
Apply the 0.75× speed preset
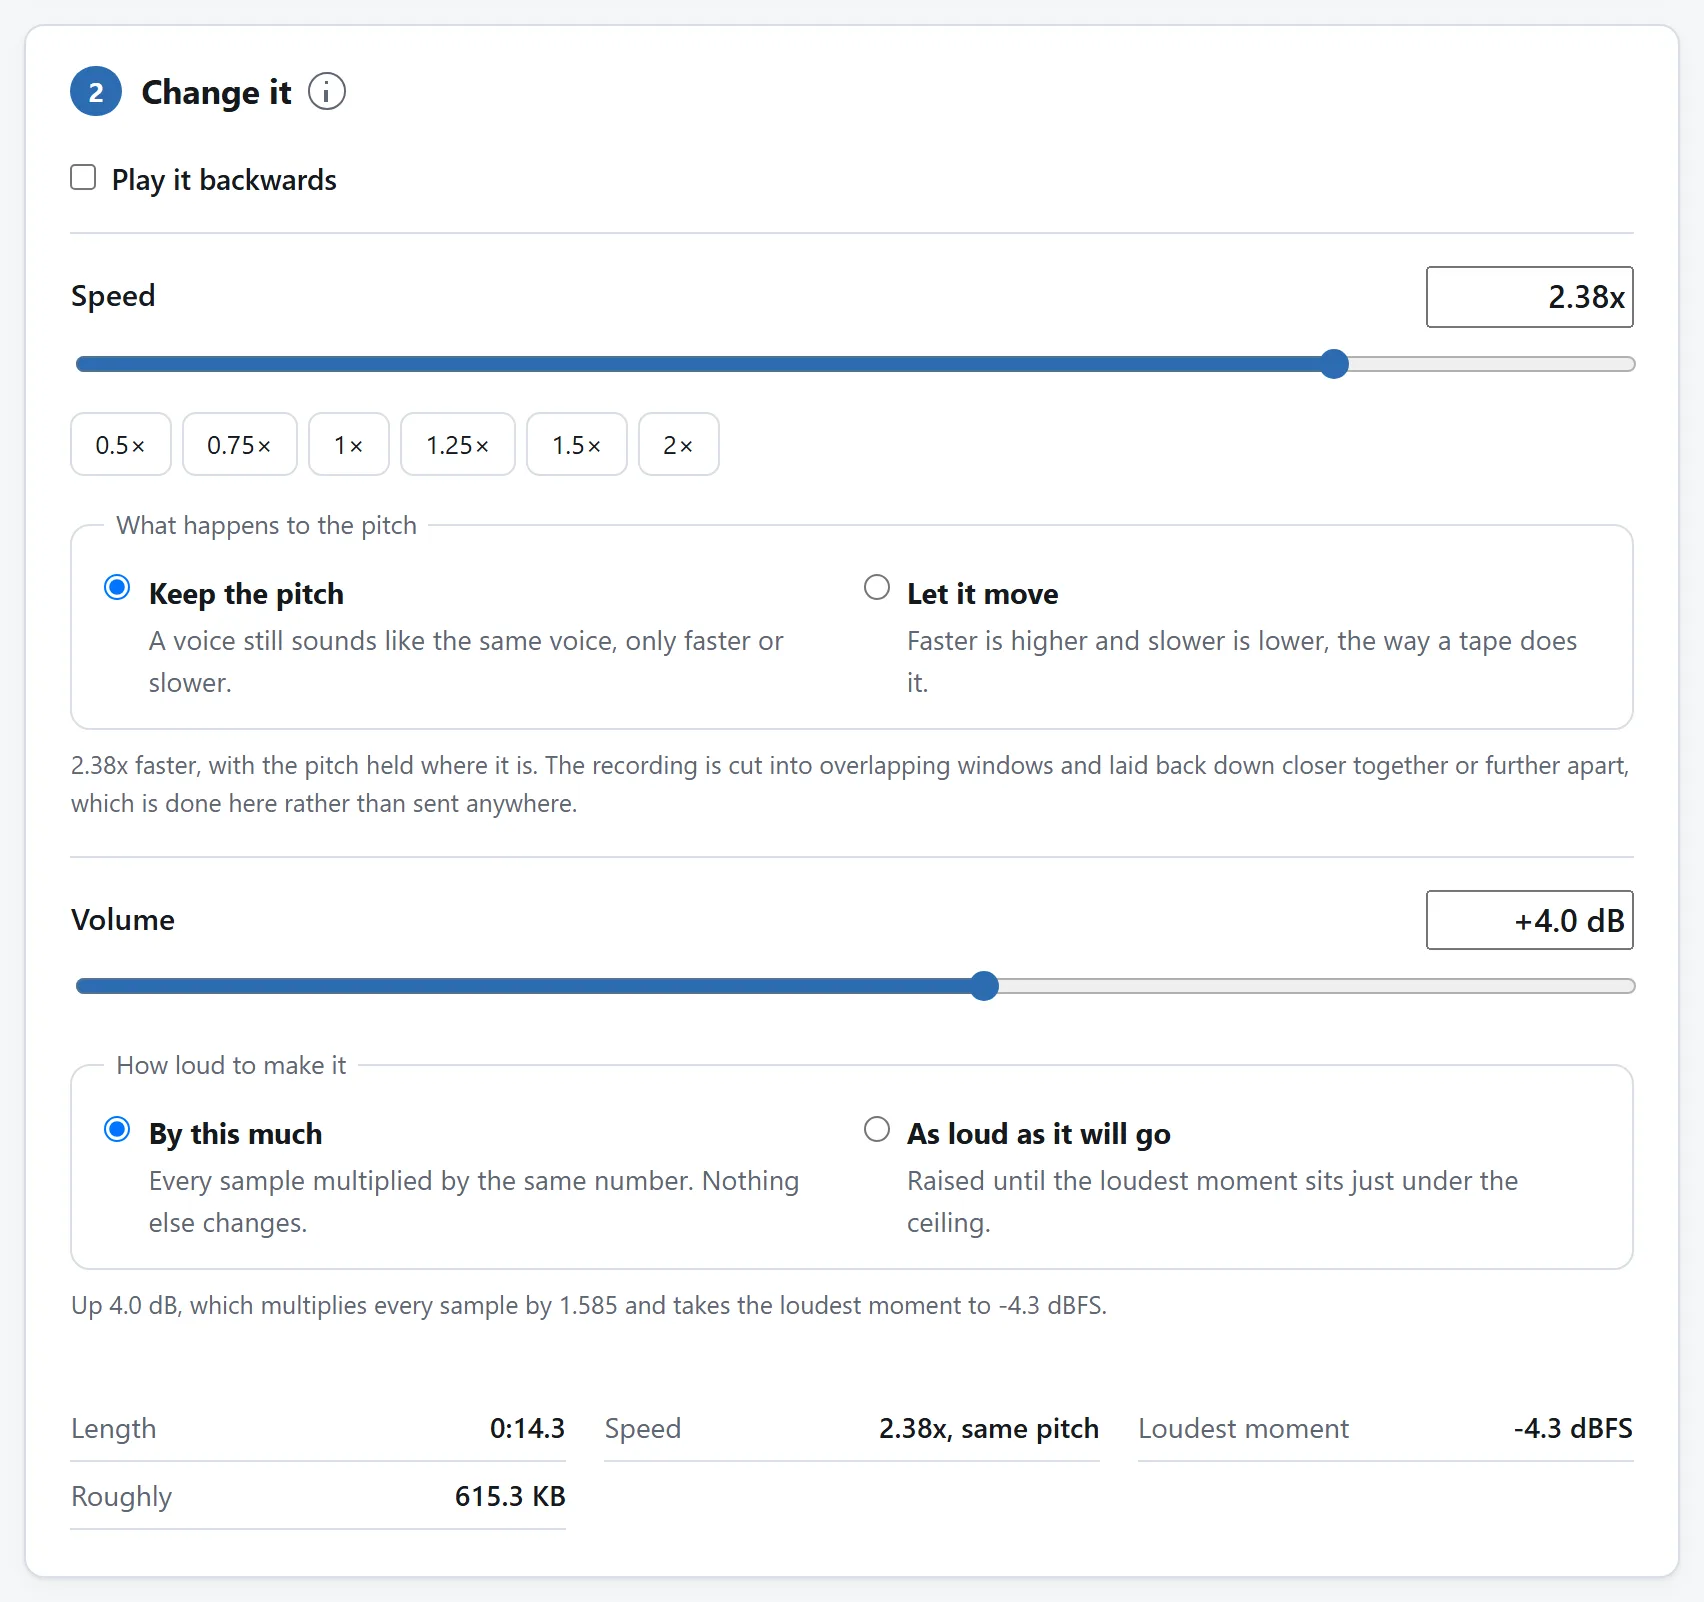240,444
